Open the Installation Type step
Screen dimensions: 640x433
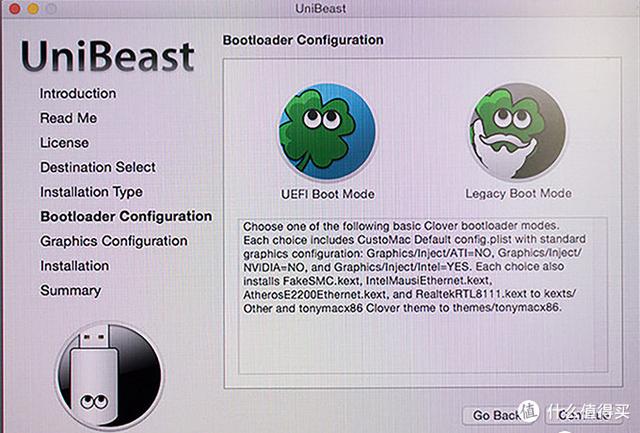point(91,192)
